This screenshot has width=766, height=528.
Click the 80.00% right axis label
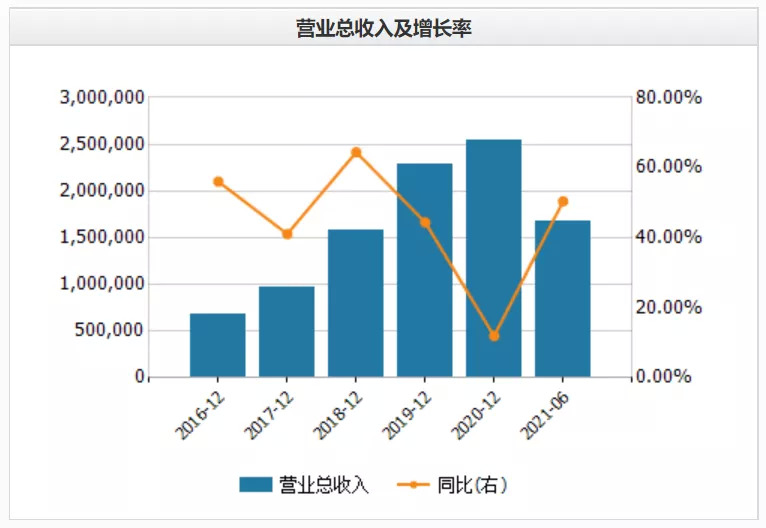coord(669,97)
